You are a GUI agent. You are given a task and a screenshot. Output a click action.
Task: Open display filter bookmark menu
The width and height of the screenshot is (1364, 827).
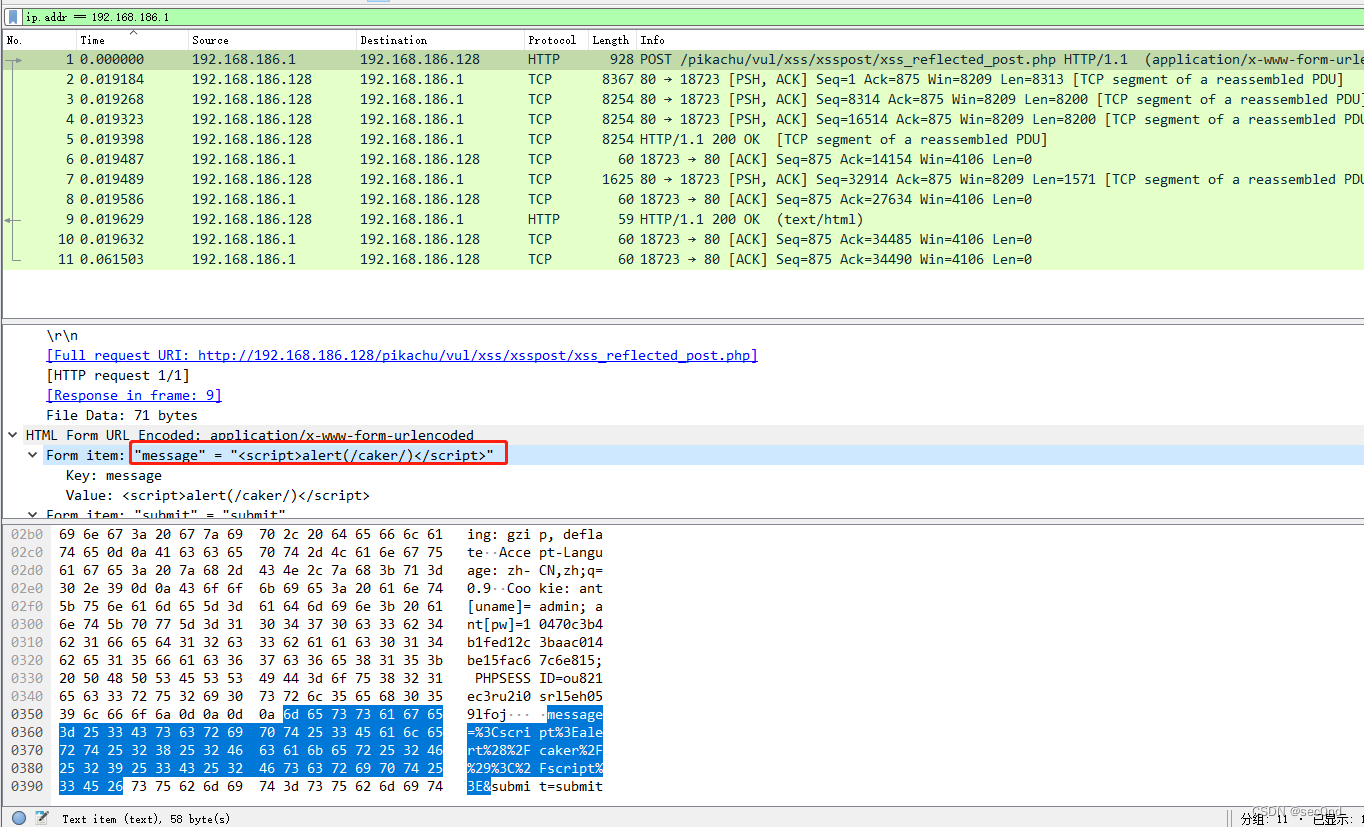pyautogui.click(x=13, y=17)
